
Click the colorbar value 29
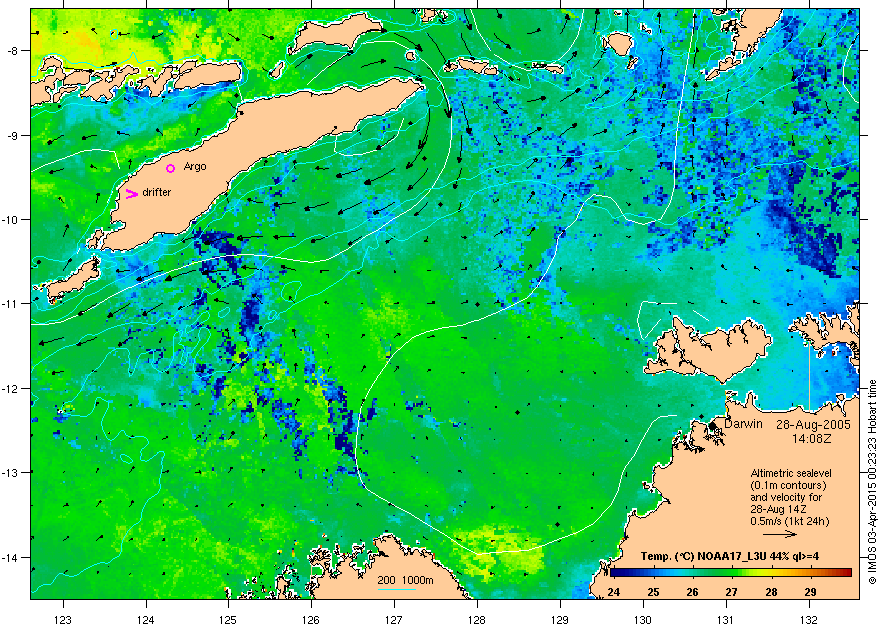tap(810, 592)
